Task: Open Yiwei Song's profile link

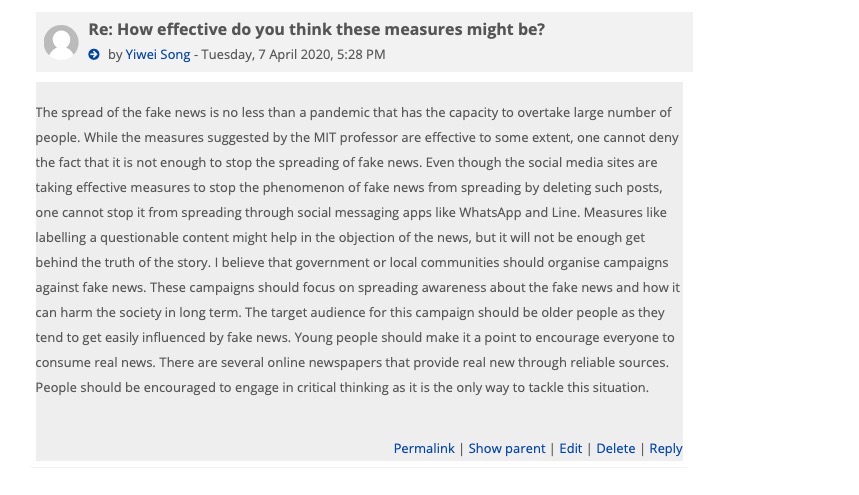Action: click(x=157, y=55)
